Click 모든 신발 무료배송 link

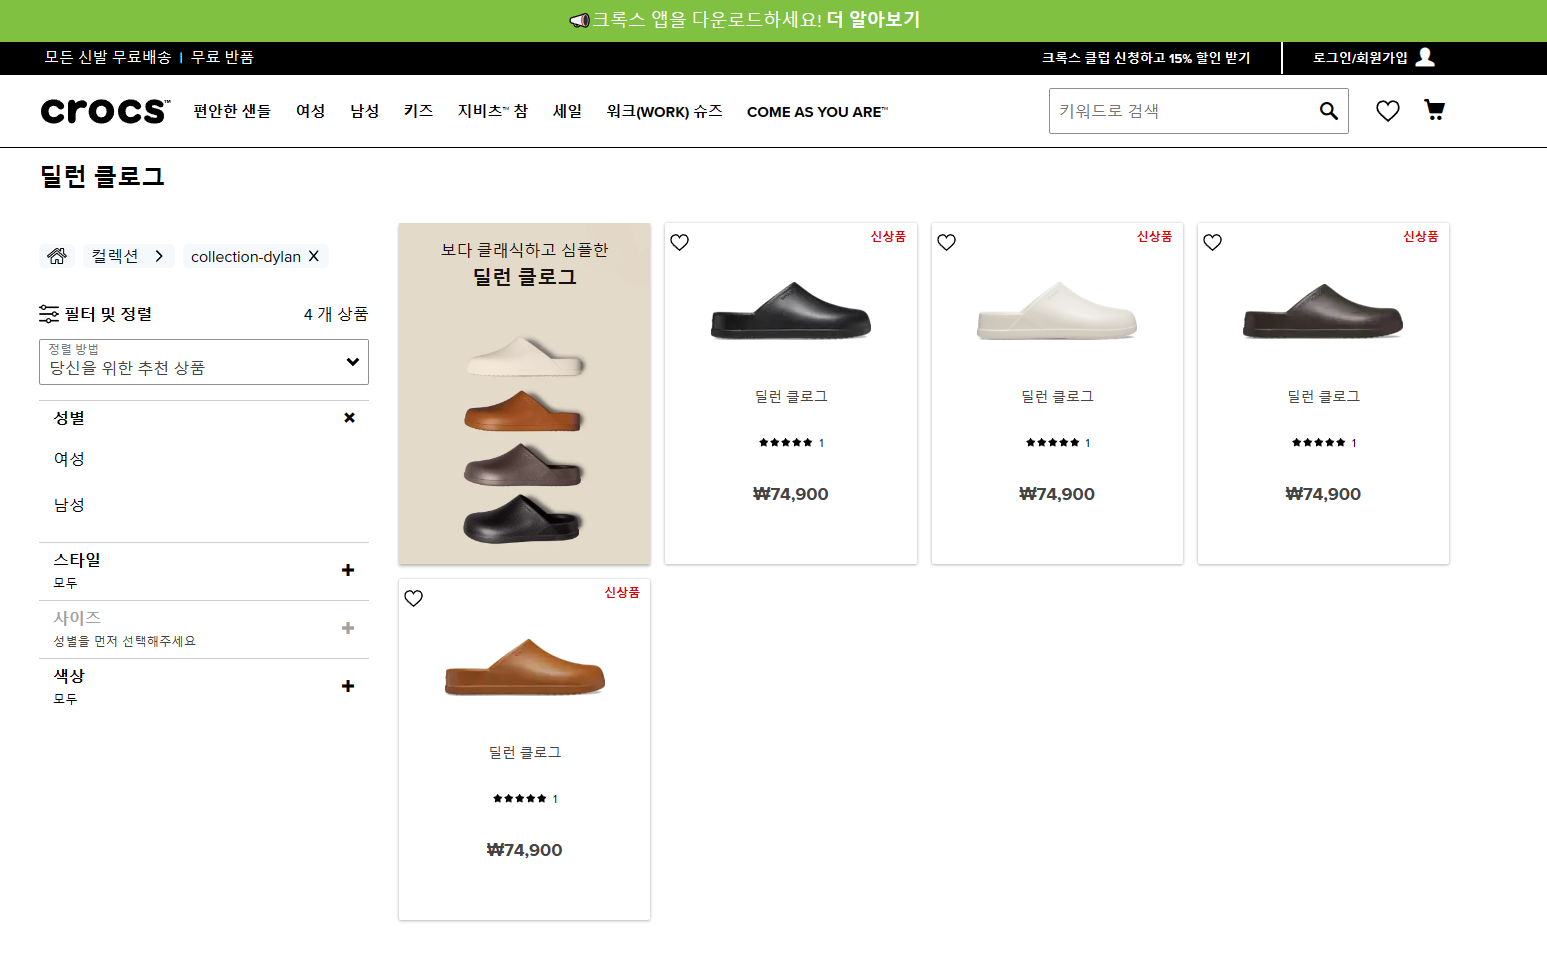click(x=108, y=57)
